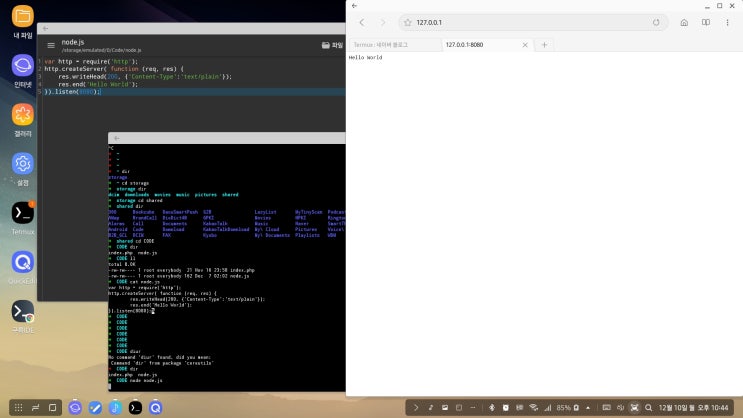
Task: Open the Gallery flower desktop icon
Action: pos(22,115)
